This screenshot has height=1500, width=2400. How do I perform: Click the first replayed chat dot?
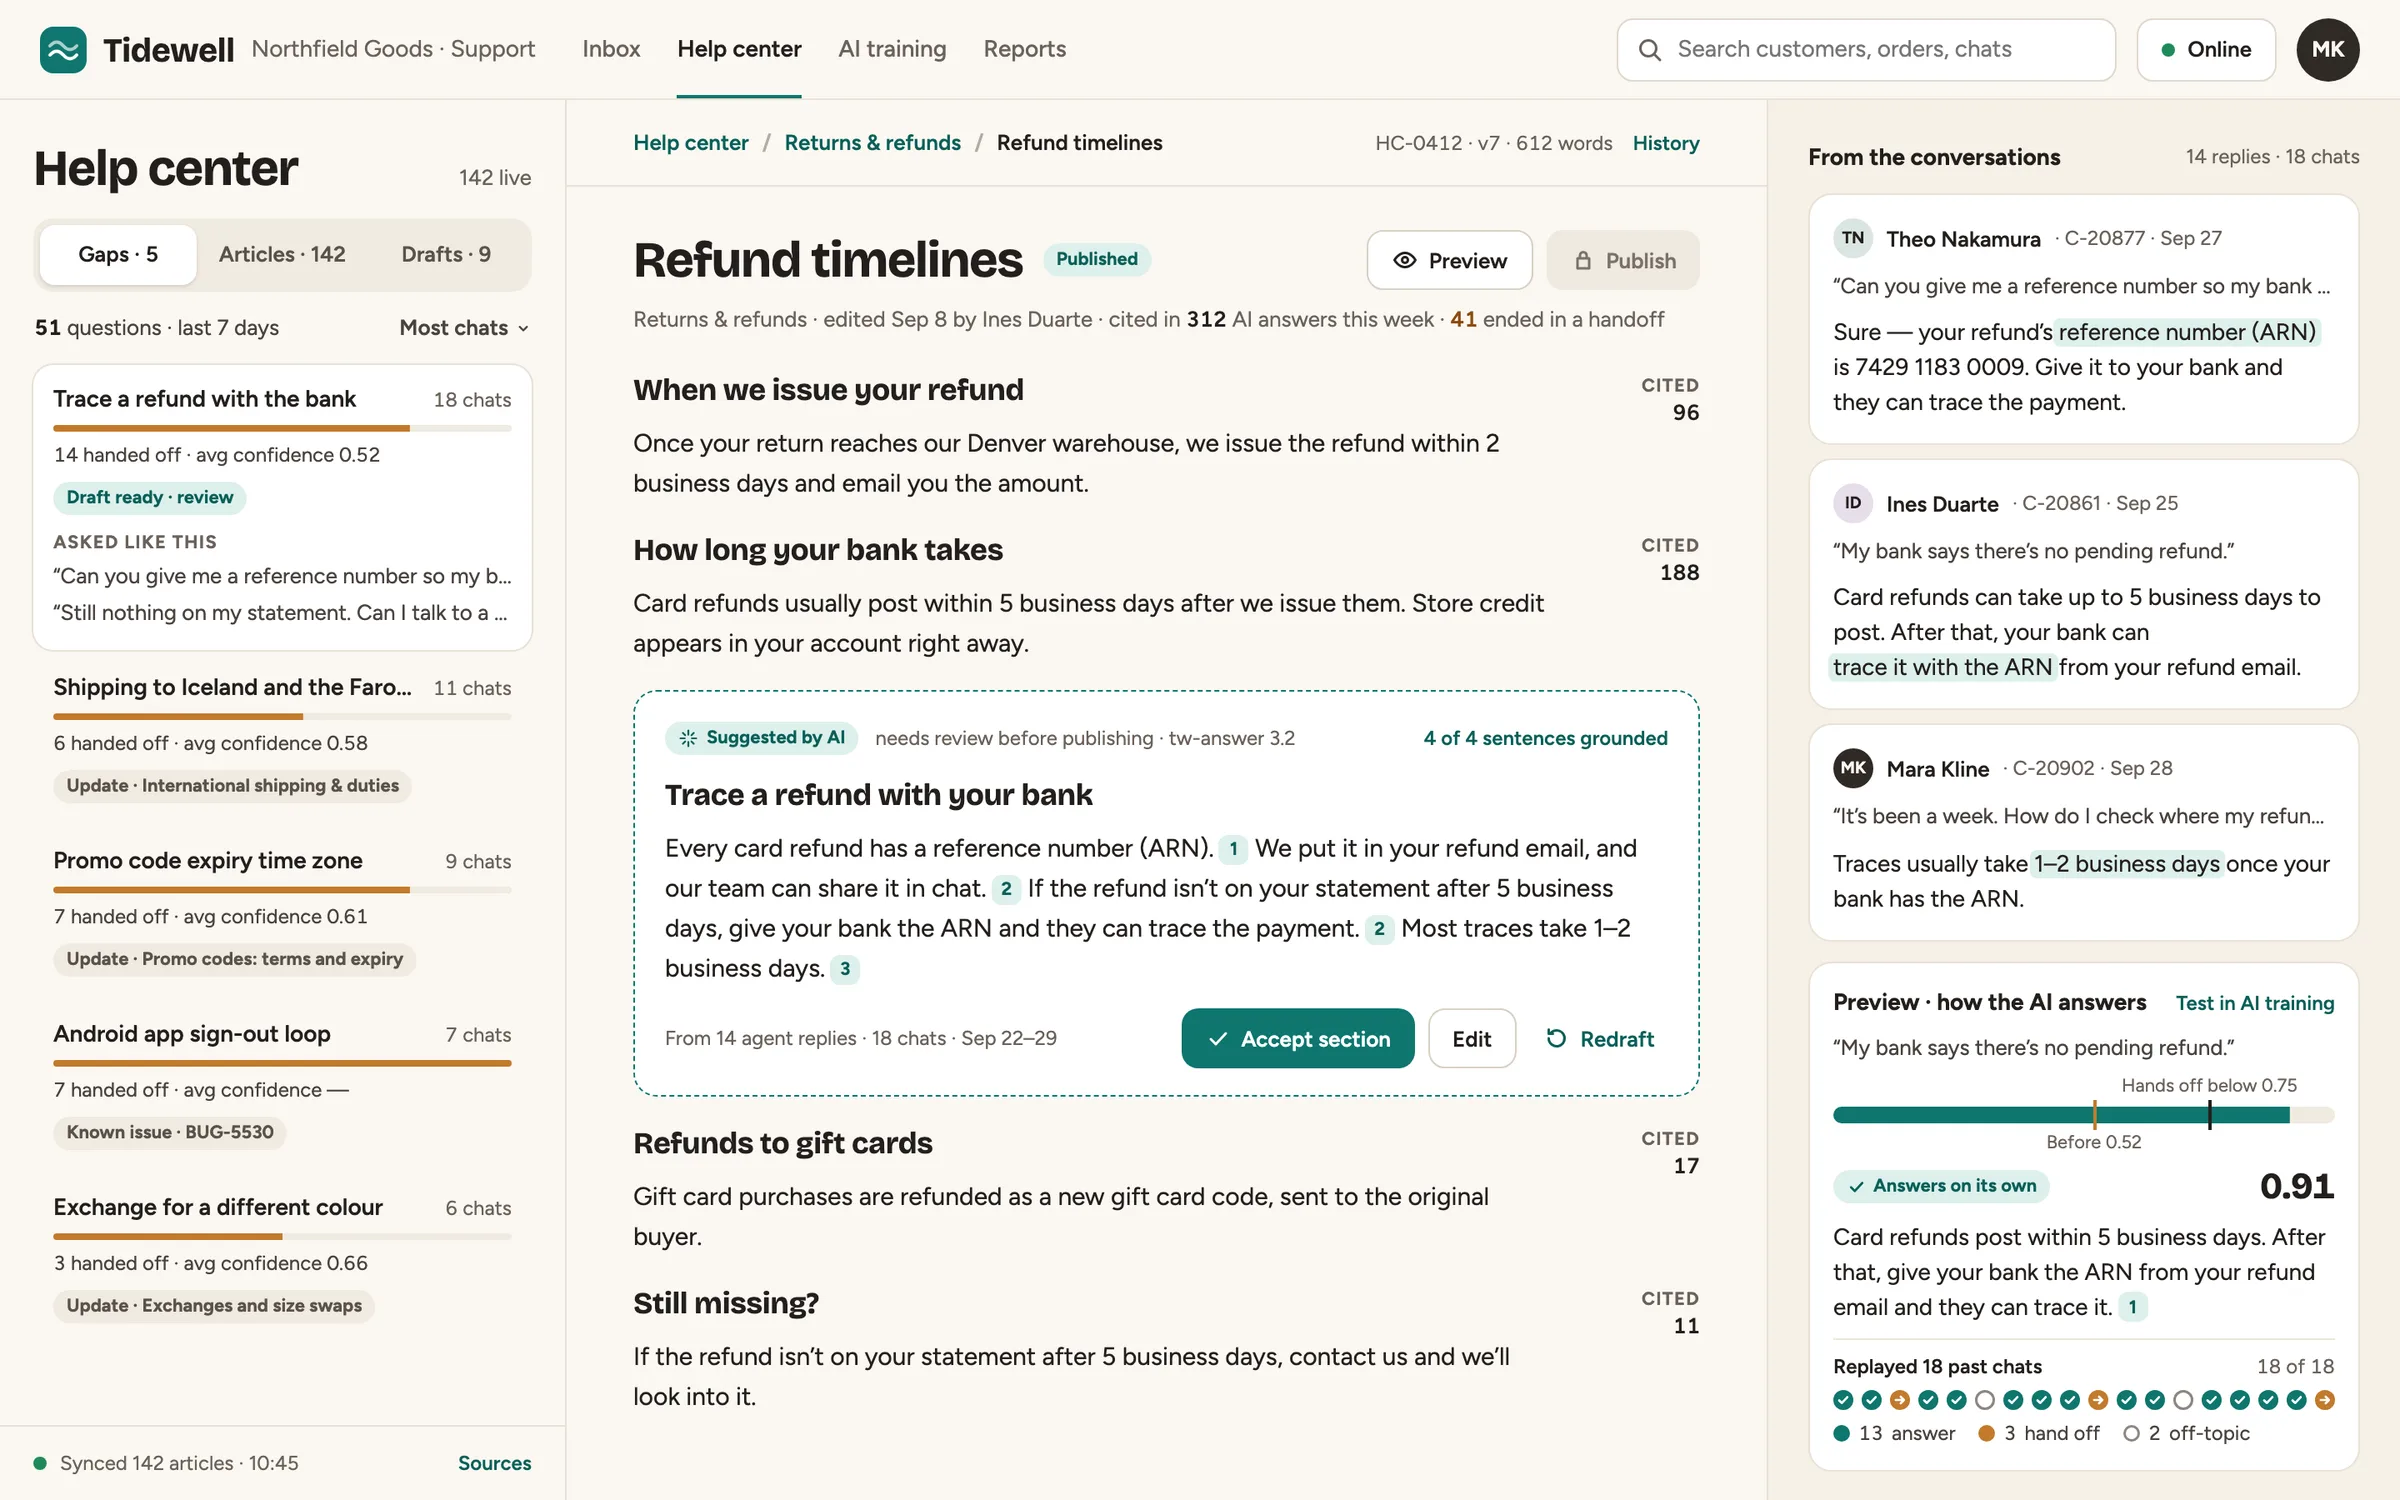(x=1843, y=1400)
